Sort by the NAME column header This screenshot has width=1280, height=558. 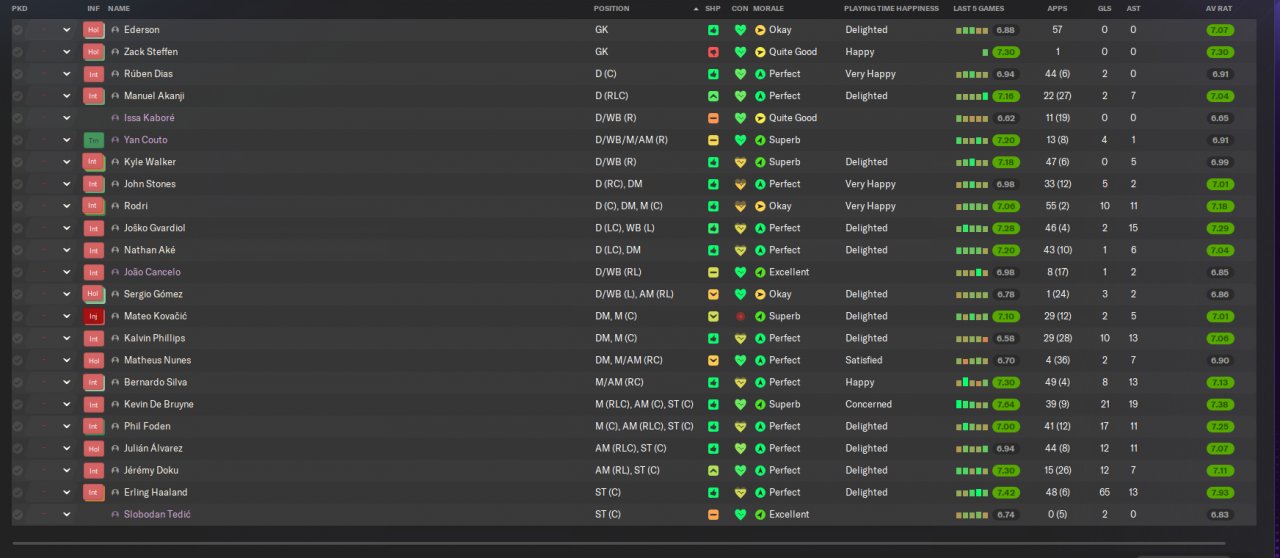point(119,8)
